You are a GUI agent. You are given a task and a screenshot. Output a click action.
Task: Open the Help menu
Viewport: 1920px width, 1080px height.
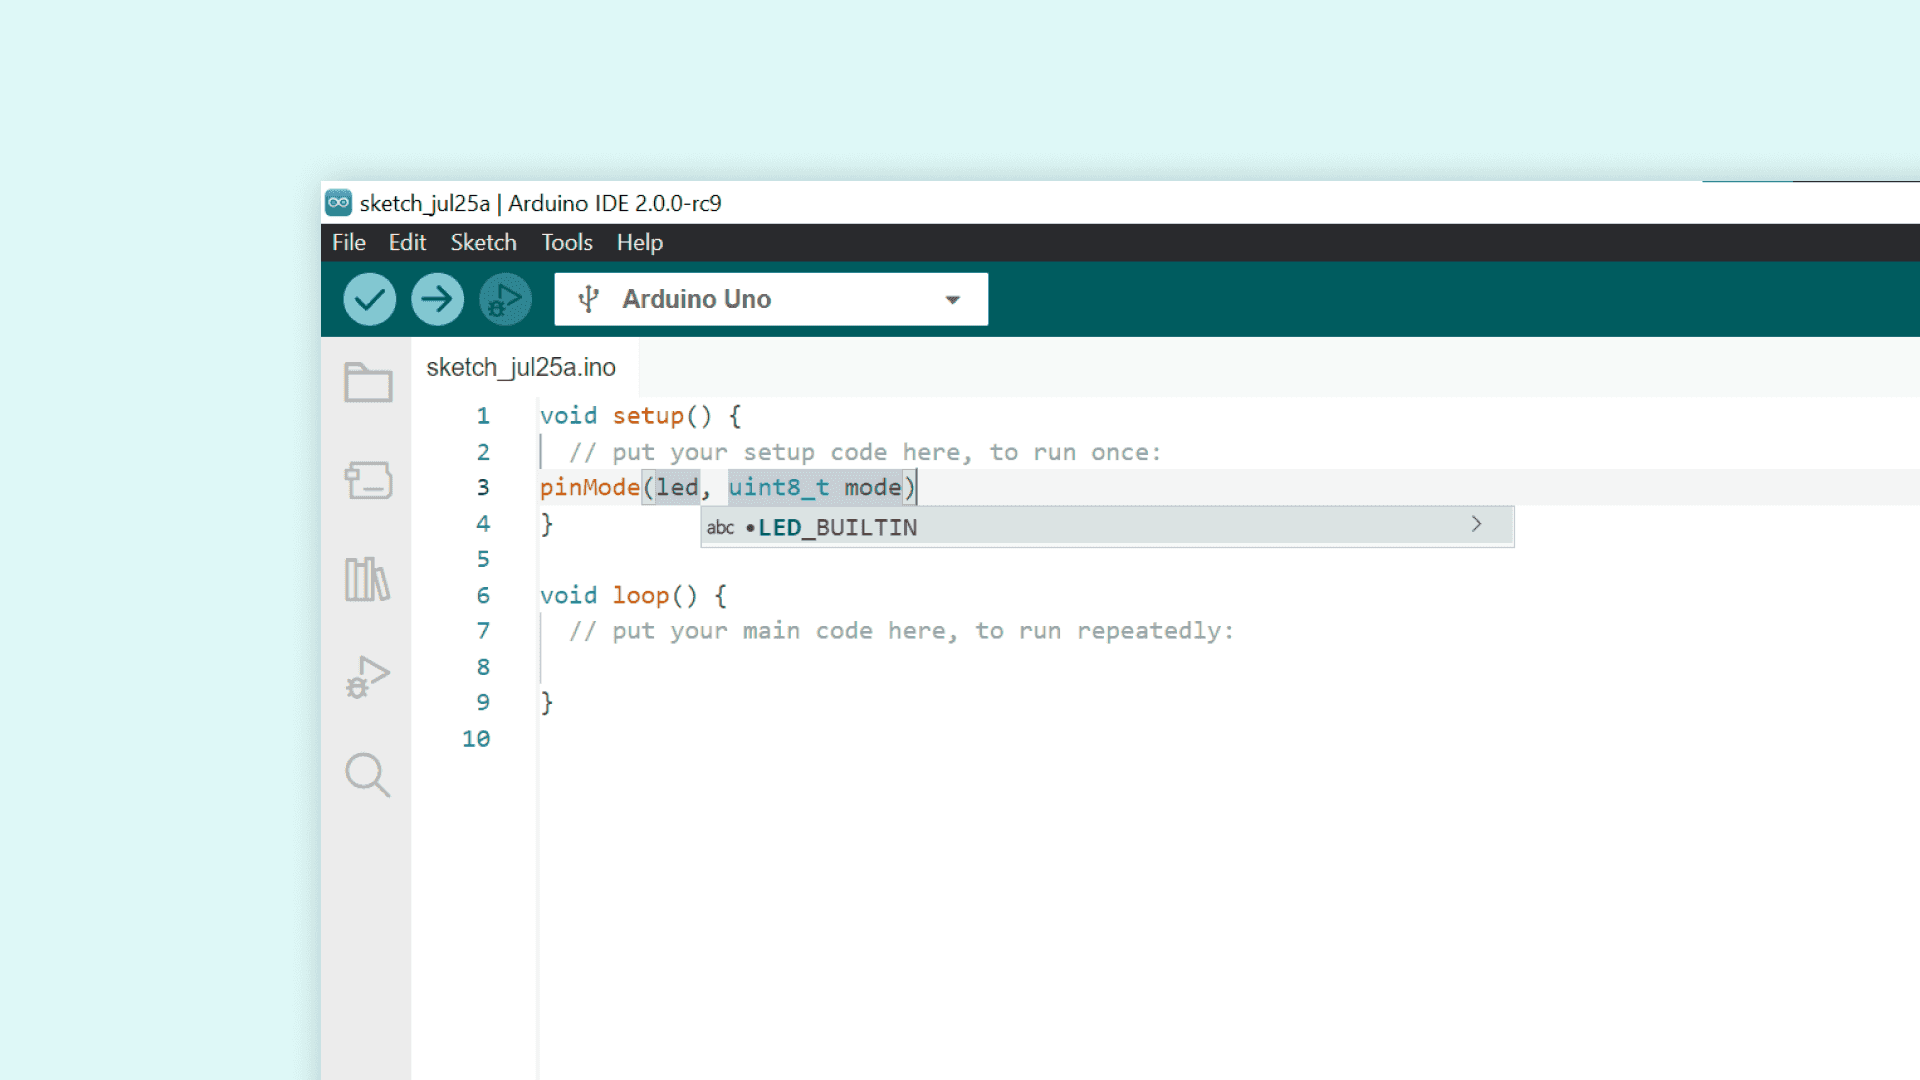tap(639, 243)
